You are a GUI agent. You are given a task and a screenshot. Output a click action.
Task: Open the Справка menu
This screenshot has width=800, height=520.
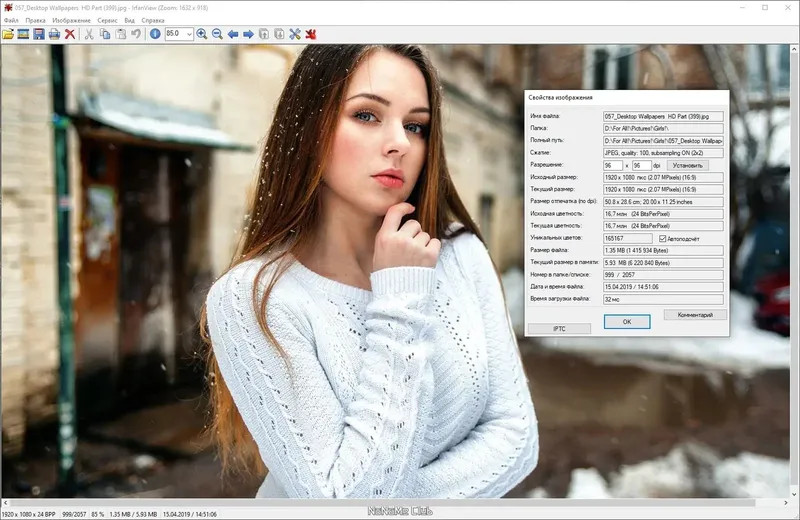153,20
